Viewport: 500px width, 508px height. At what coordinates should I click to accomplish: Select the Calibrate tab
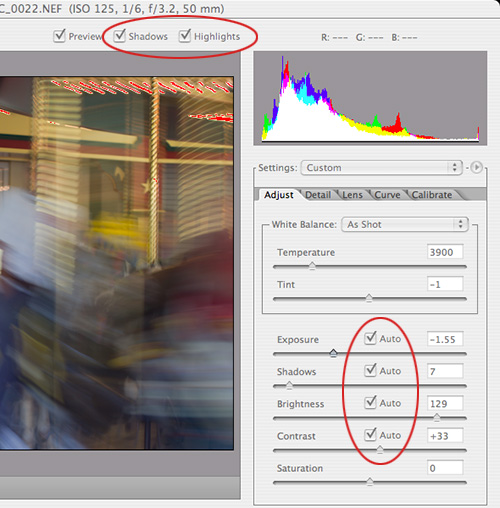[x=432, y=195]
